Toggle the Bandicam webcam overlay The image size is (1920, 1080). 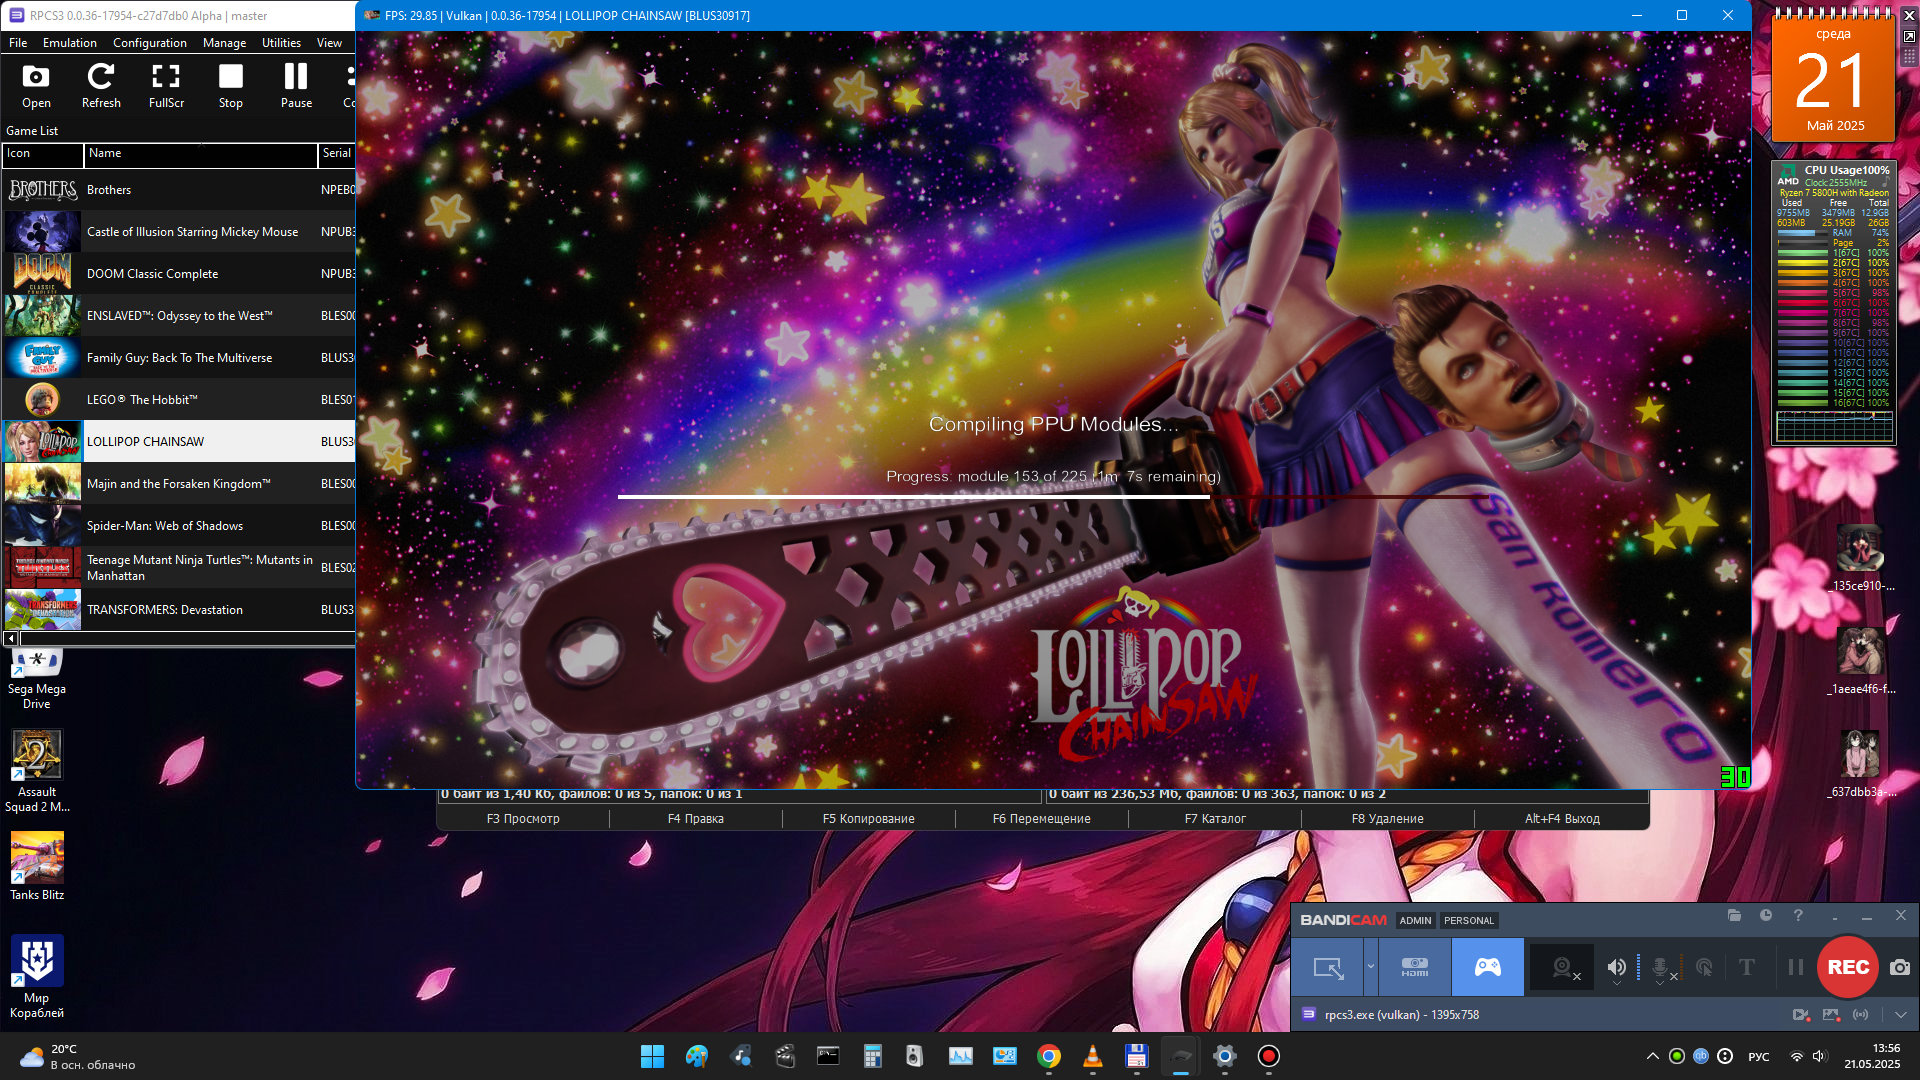pyautogui.click(x=1563, y=967)
